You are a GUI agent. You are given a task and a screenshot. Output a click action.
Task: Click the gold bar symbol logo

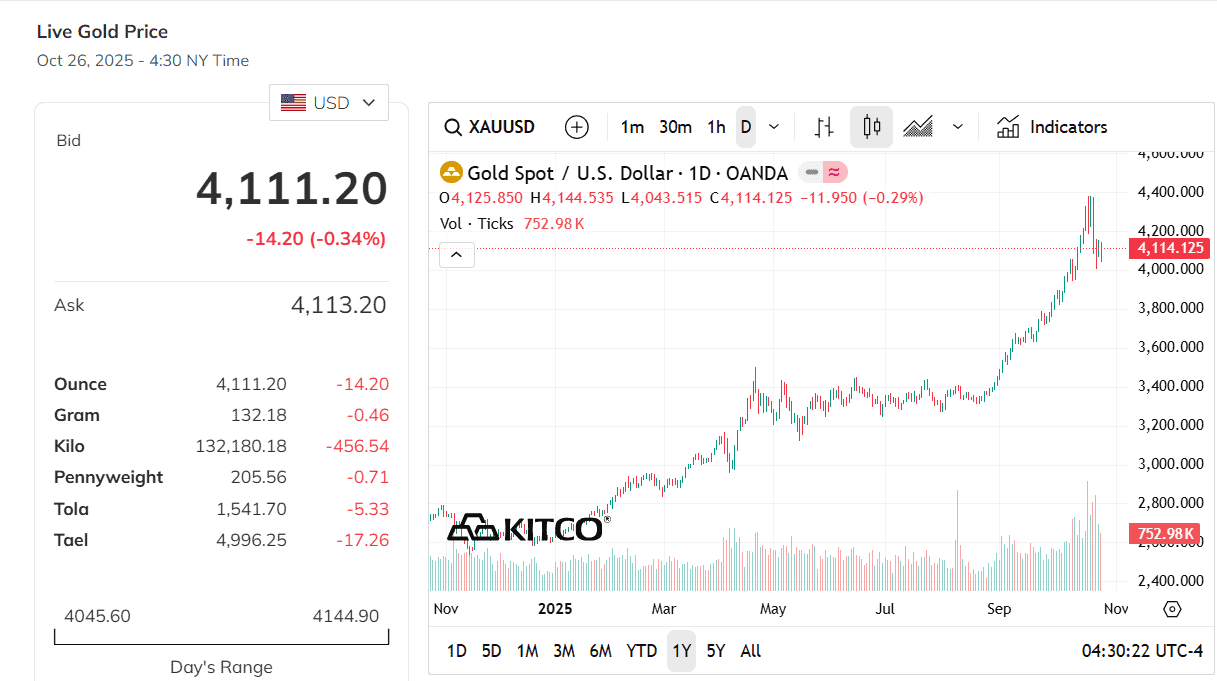(452, 173)
